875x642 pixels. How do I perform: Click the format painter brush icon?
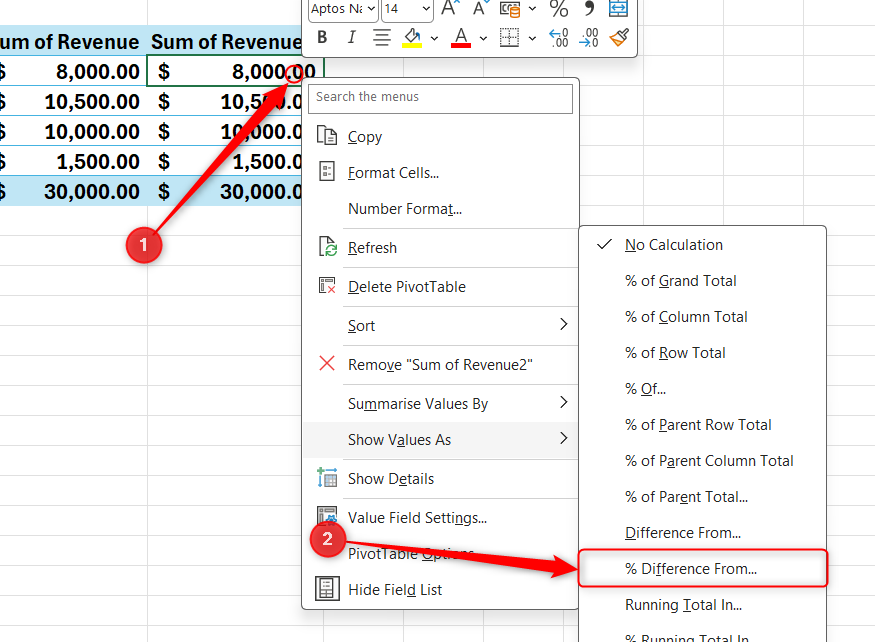619,37
